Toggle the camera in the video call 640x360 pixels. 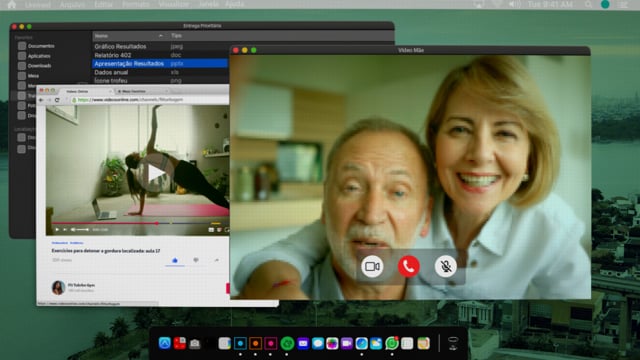pyautogui.click(x=372, y=267)
